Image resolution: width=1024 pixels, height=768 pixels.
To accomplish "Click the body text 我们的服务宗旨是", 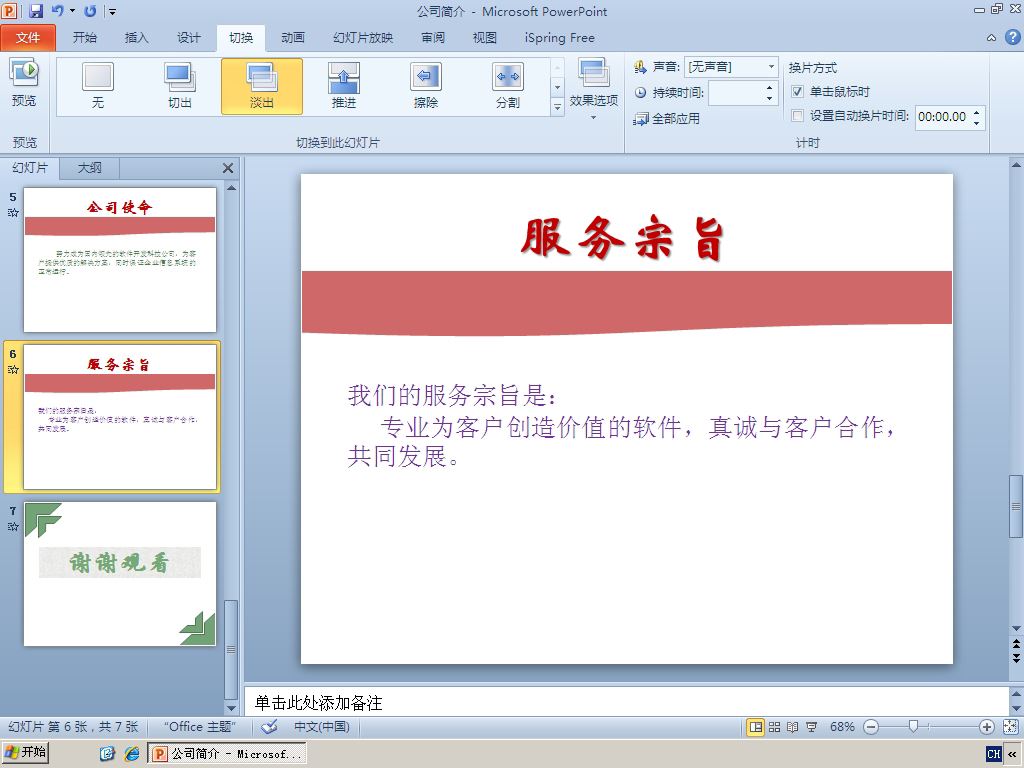I will tap(452, 395).
